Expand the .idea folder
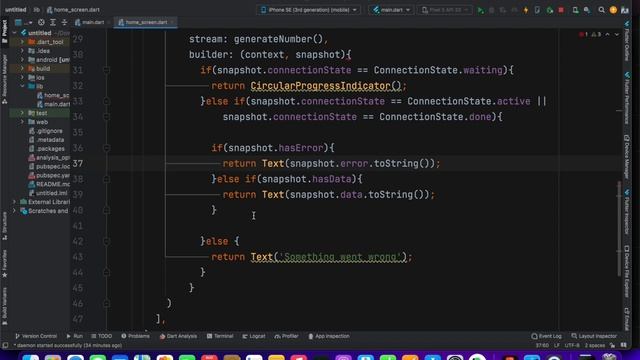Image resolution: width=640 pixels, height=360 pixels. coord(22,51)
